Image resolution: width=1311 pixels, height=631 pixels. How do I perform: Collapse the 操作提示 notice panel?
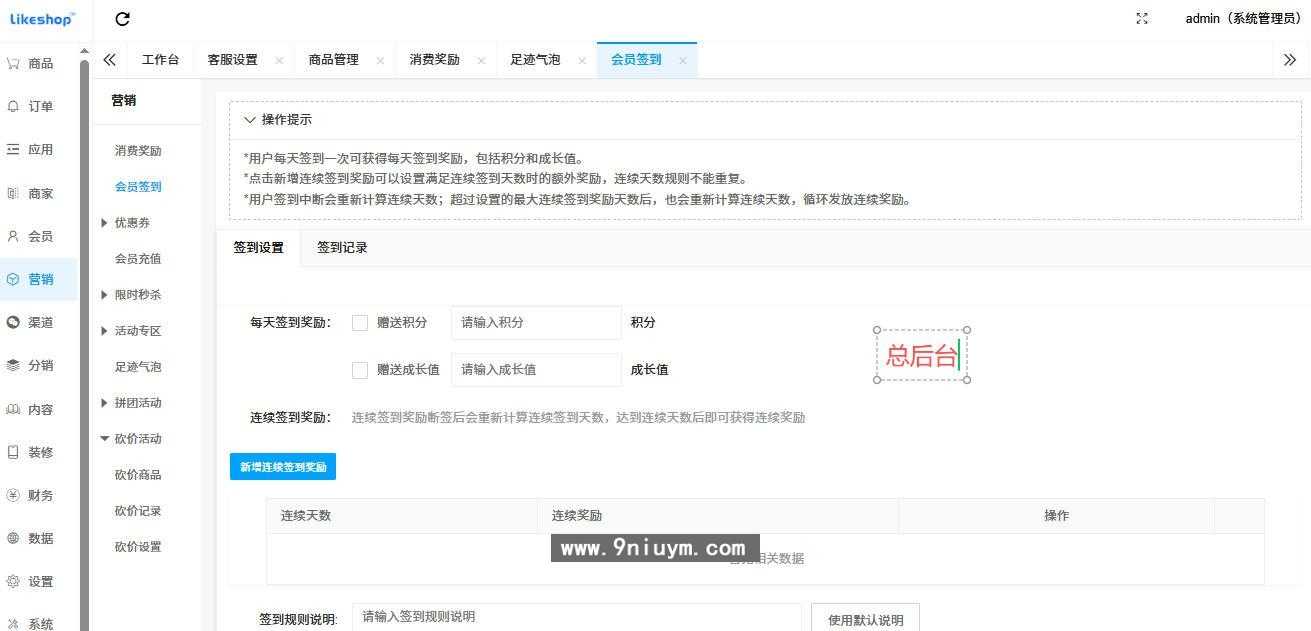(x=250, y=118)
